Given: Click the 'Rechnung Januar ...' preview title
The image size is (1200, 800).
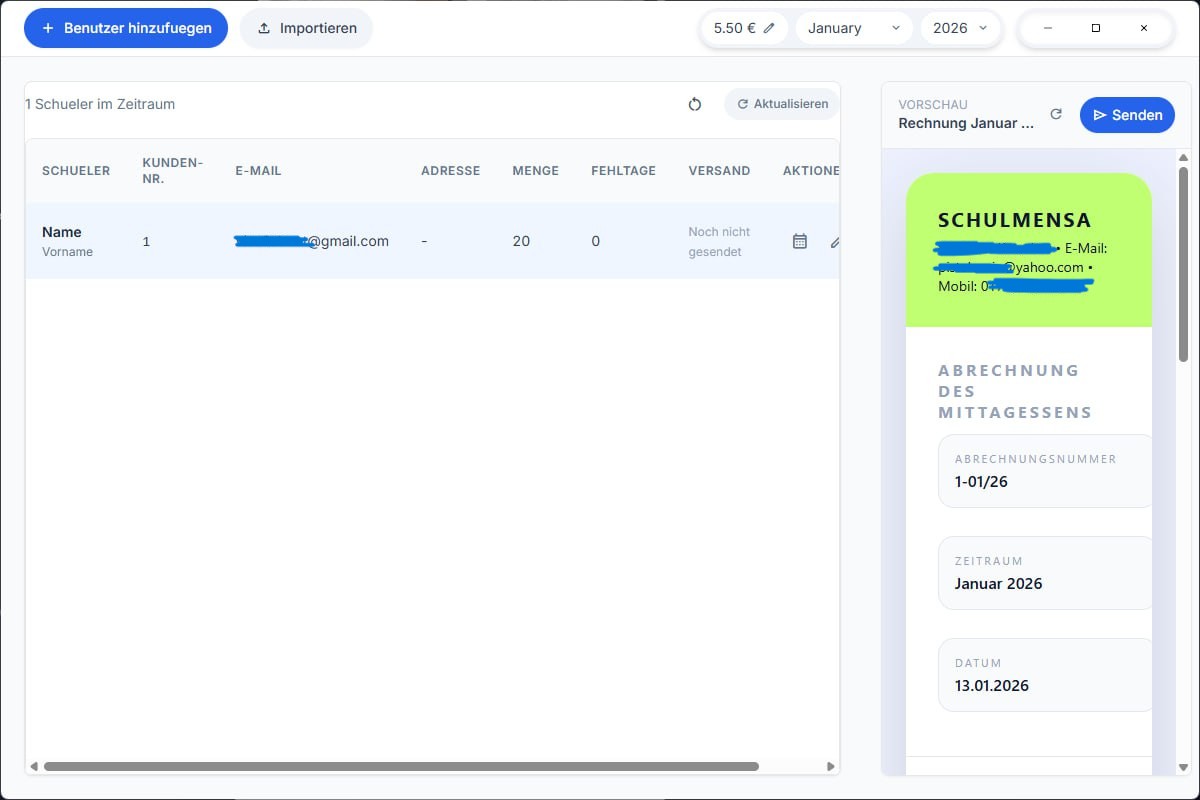Looking at the screenshot, I should click(965, 123).
